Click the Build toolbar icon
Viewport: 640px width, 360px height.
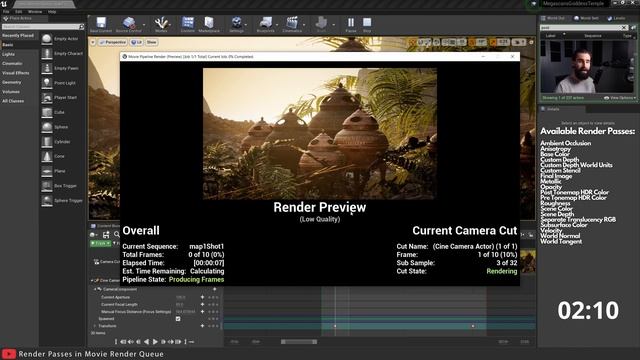pyautogui.click(x=322, y=22)
